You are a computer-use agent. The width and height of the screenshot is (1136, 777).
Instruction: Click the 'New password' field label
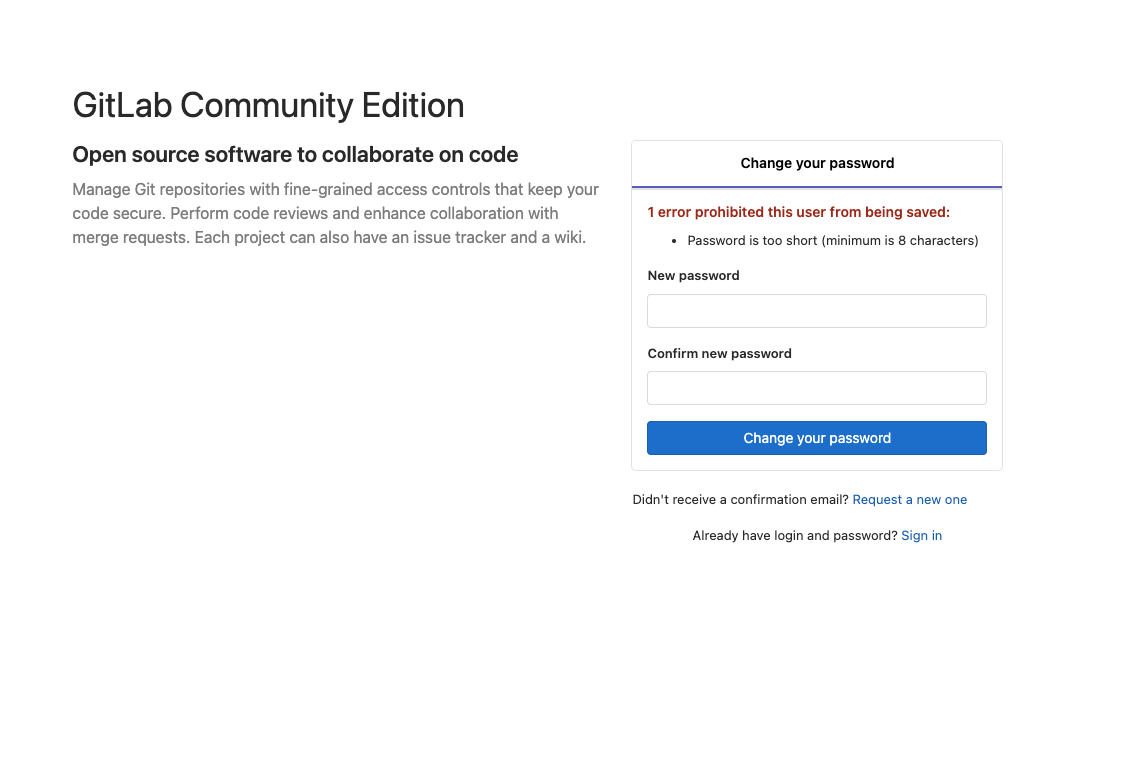point(693,275)
